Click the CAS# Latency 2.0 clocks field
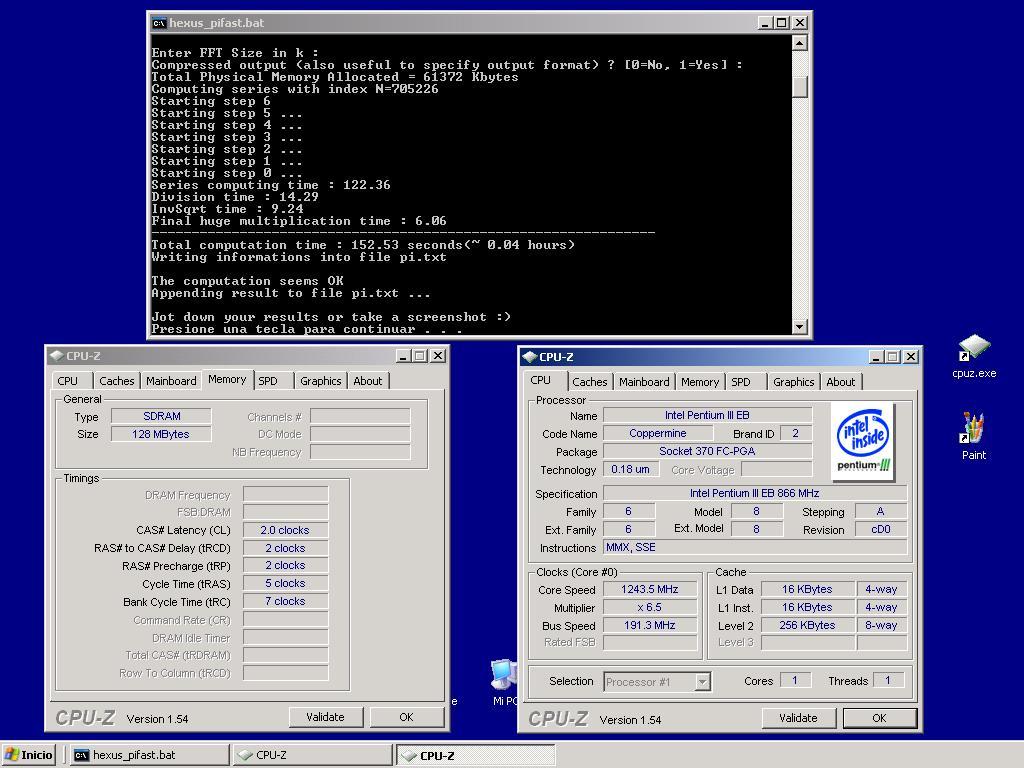 (x=285, y=530)
